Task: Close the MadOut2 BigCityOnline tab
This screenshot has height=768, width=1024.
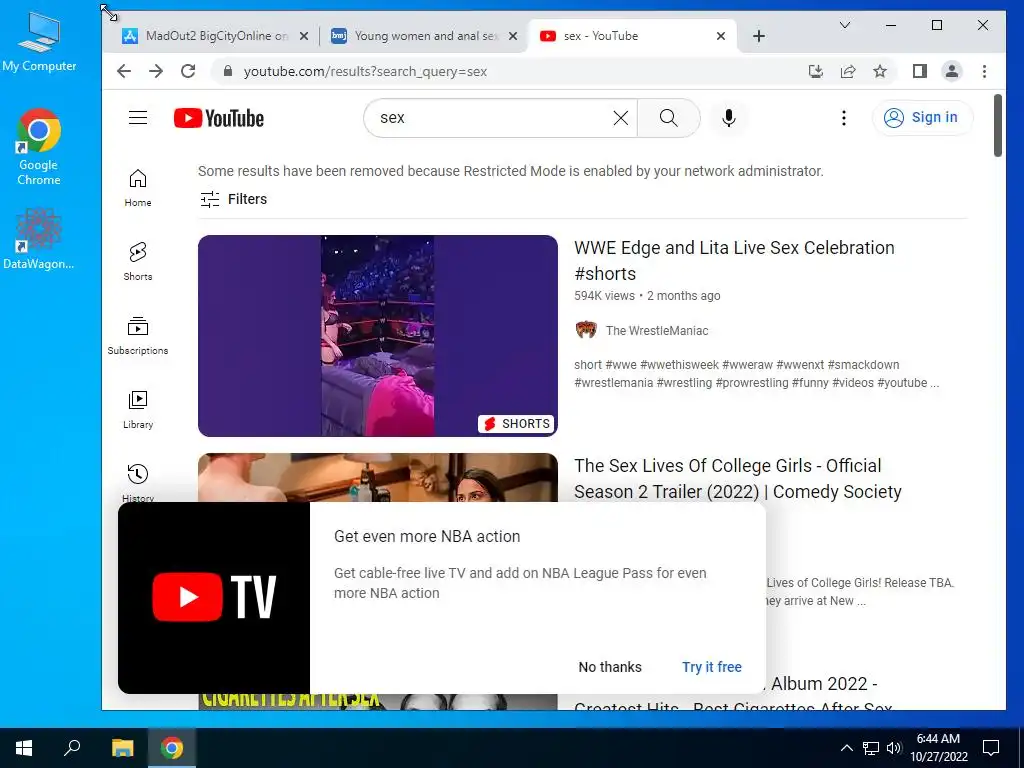Action: point(304,36)
